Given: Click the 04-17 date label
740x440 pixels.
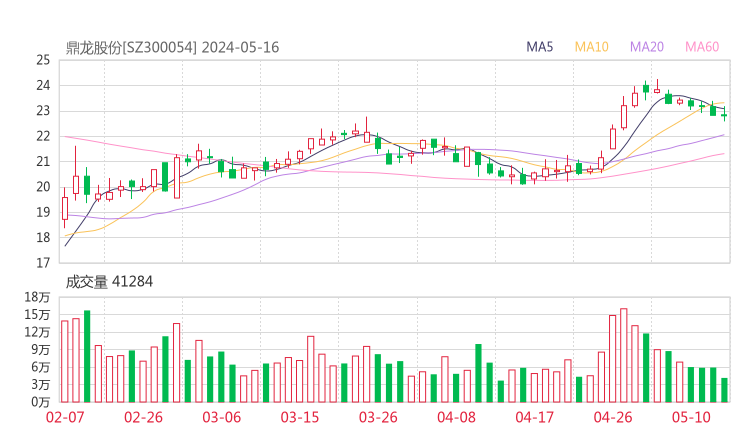Looking at the screenshot, I should [535, 417].
